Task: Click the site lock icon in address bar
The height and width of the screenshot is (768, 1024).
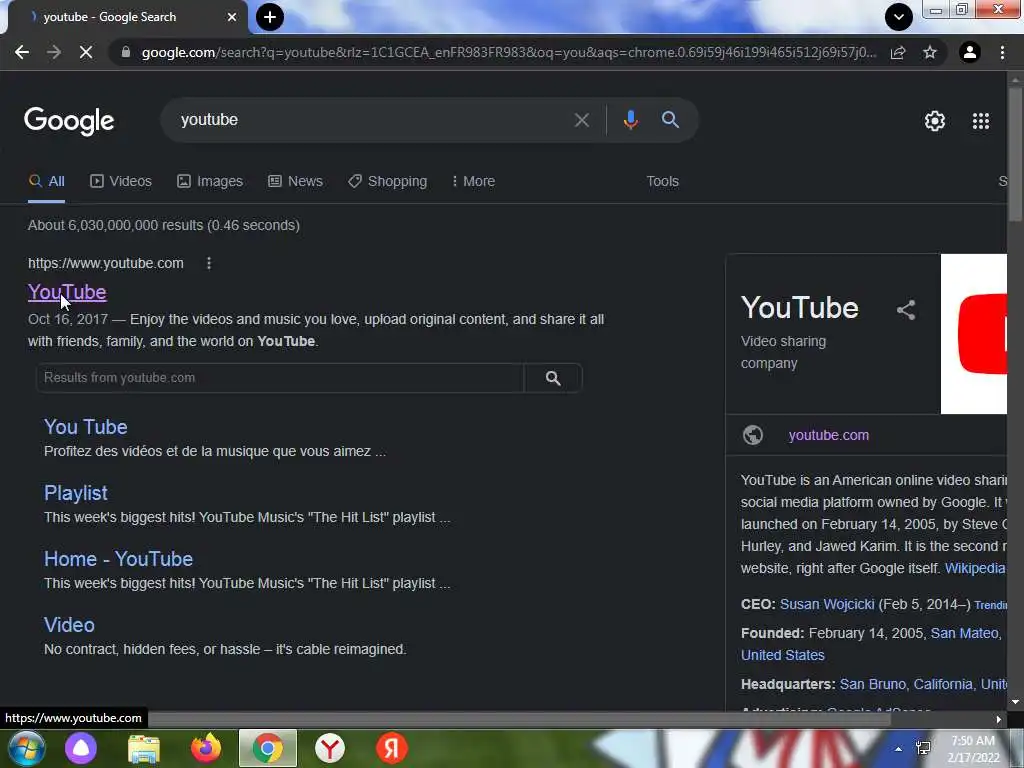Action: click(126, 52)
